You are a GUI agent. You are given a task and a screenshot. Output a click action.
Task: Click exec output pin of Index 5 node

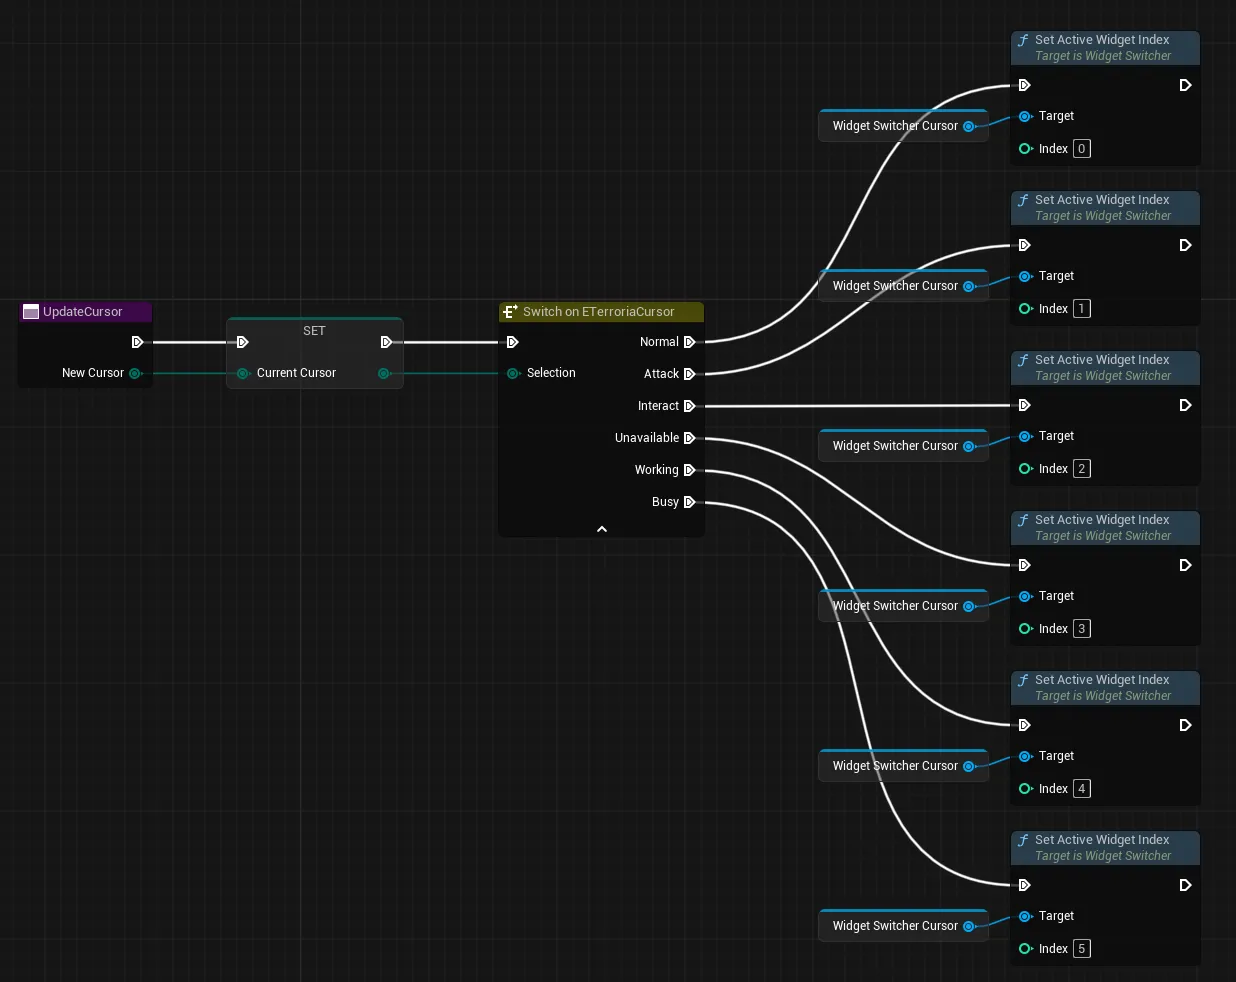coord(1185,885)
